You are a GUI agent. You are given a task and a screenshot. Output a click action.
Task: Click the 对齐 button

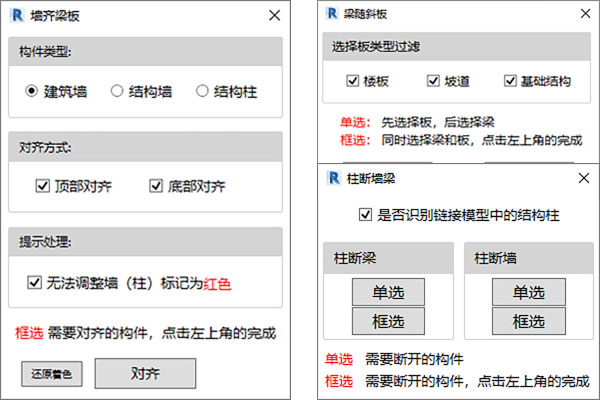[x=145, y=373]
